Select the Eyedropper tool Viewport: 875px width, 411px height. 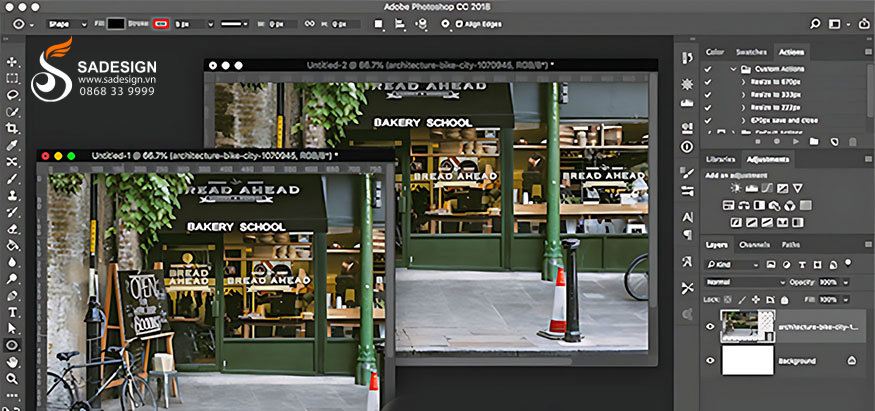[12, 146]
